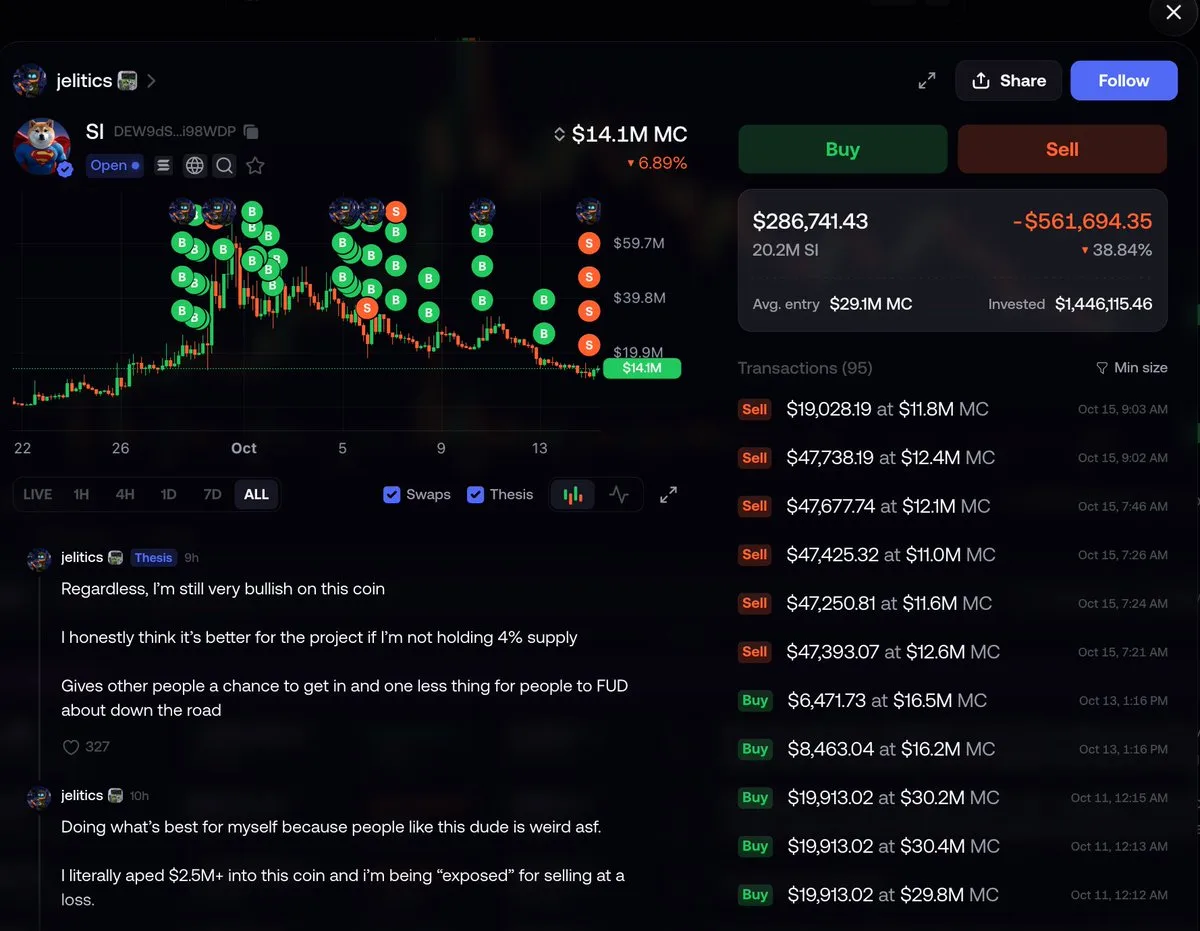Click the Sell marker next to $59.7M
Screen dimensions: 1200x931
(x=589, y=243)
